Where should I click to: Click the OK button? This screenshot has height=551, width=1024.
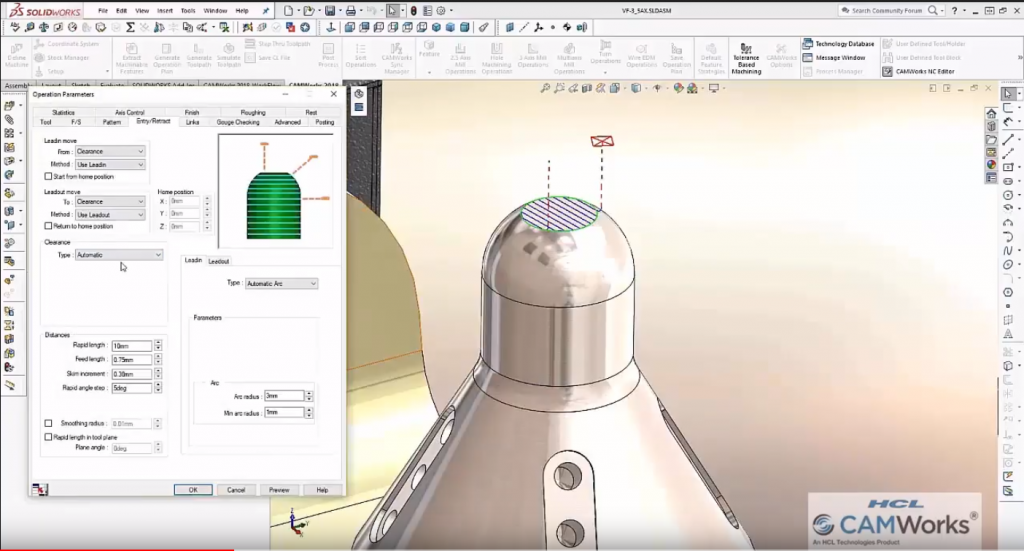click(192, 490)
